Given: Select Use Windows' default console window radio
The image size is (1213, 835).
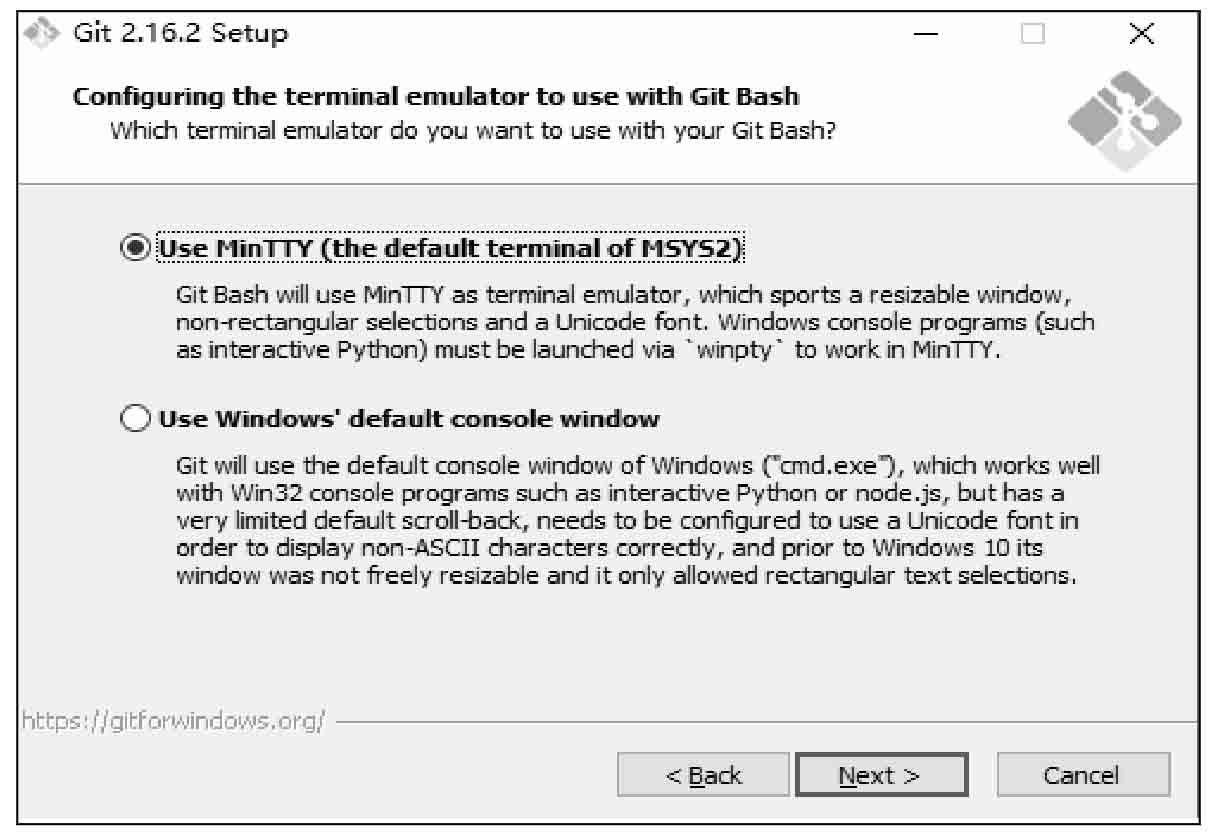Looking at the screenshot, I should click(135, 418).
